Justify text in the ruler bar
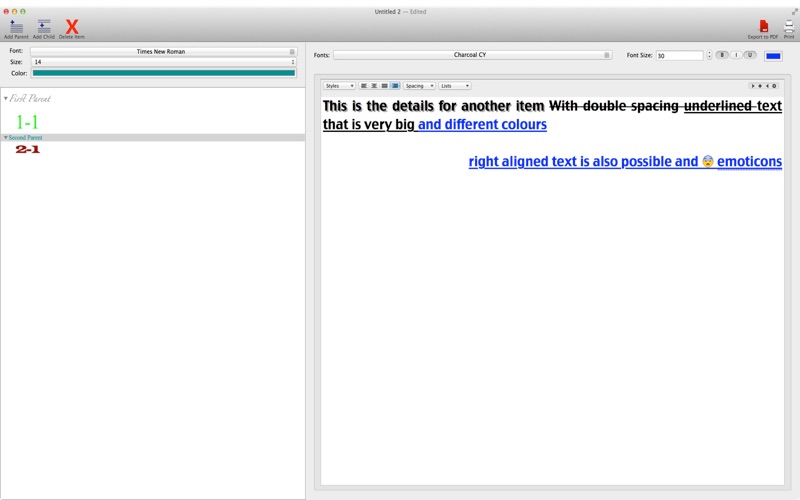Image resolution: width=800 pixels, height=500 pixels. coord(385,86)
